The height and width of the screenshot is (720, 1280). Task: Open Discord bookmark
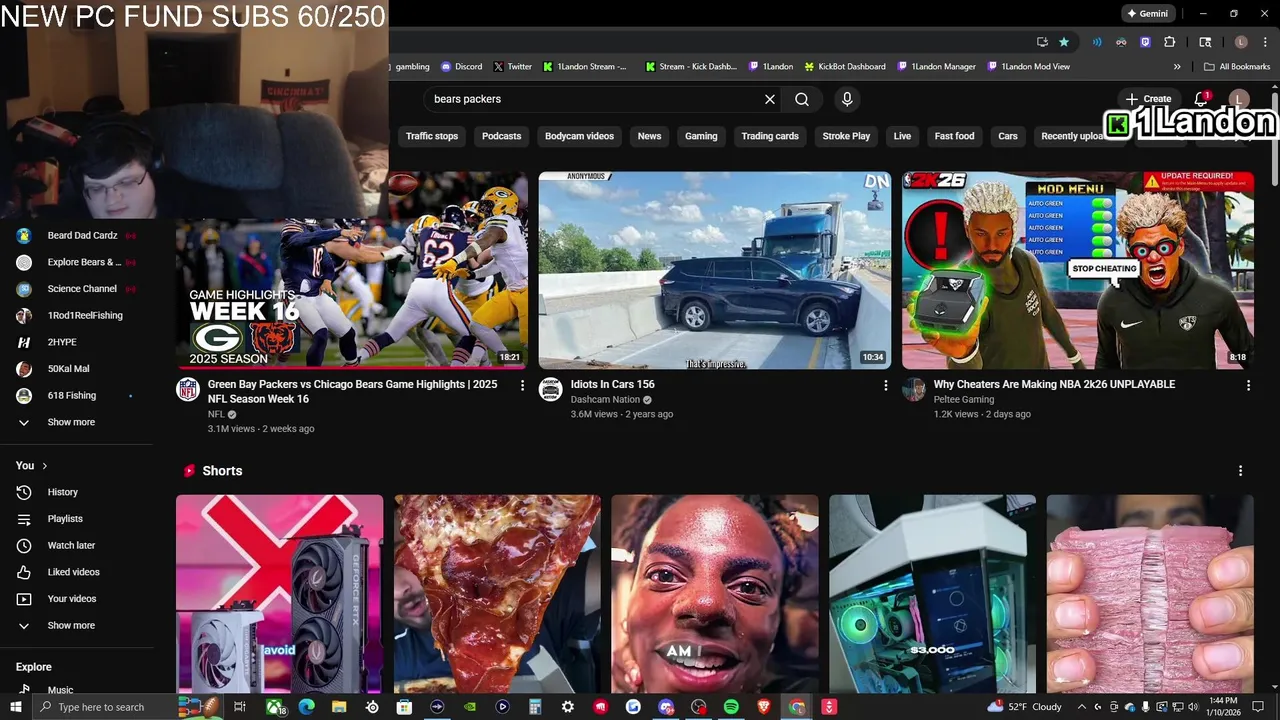tap(461, 67)
